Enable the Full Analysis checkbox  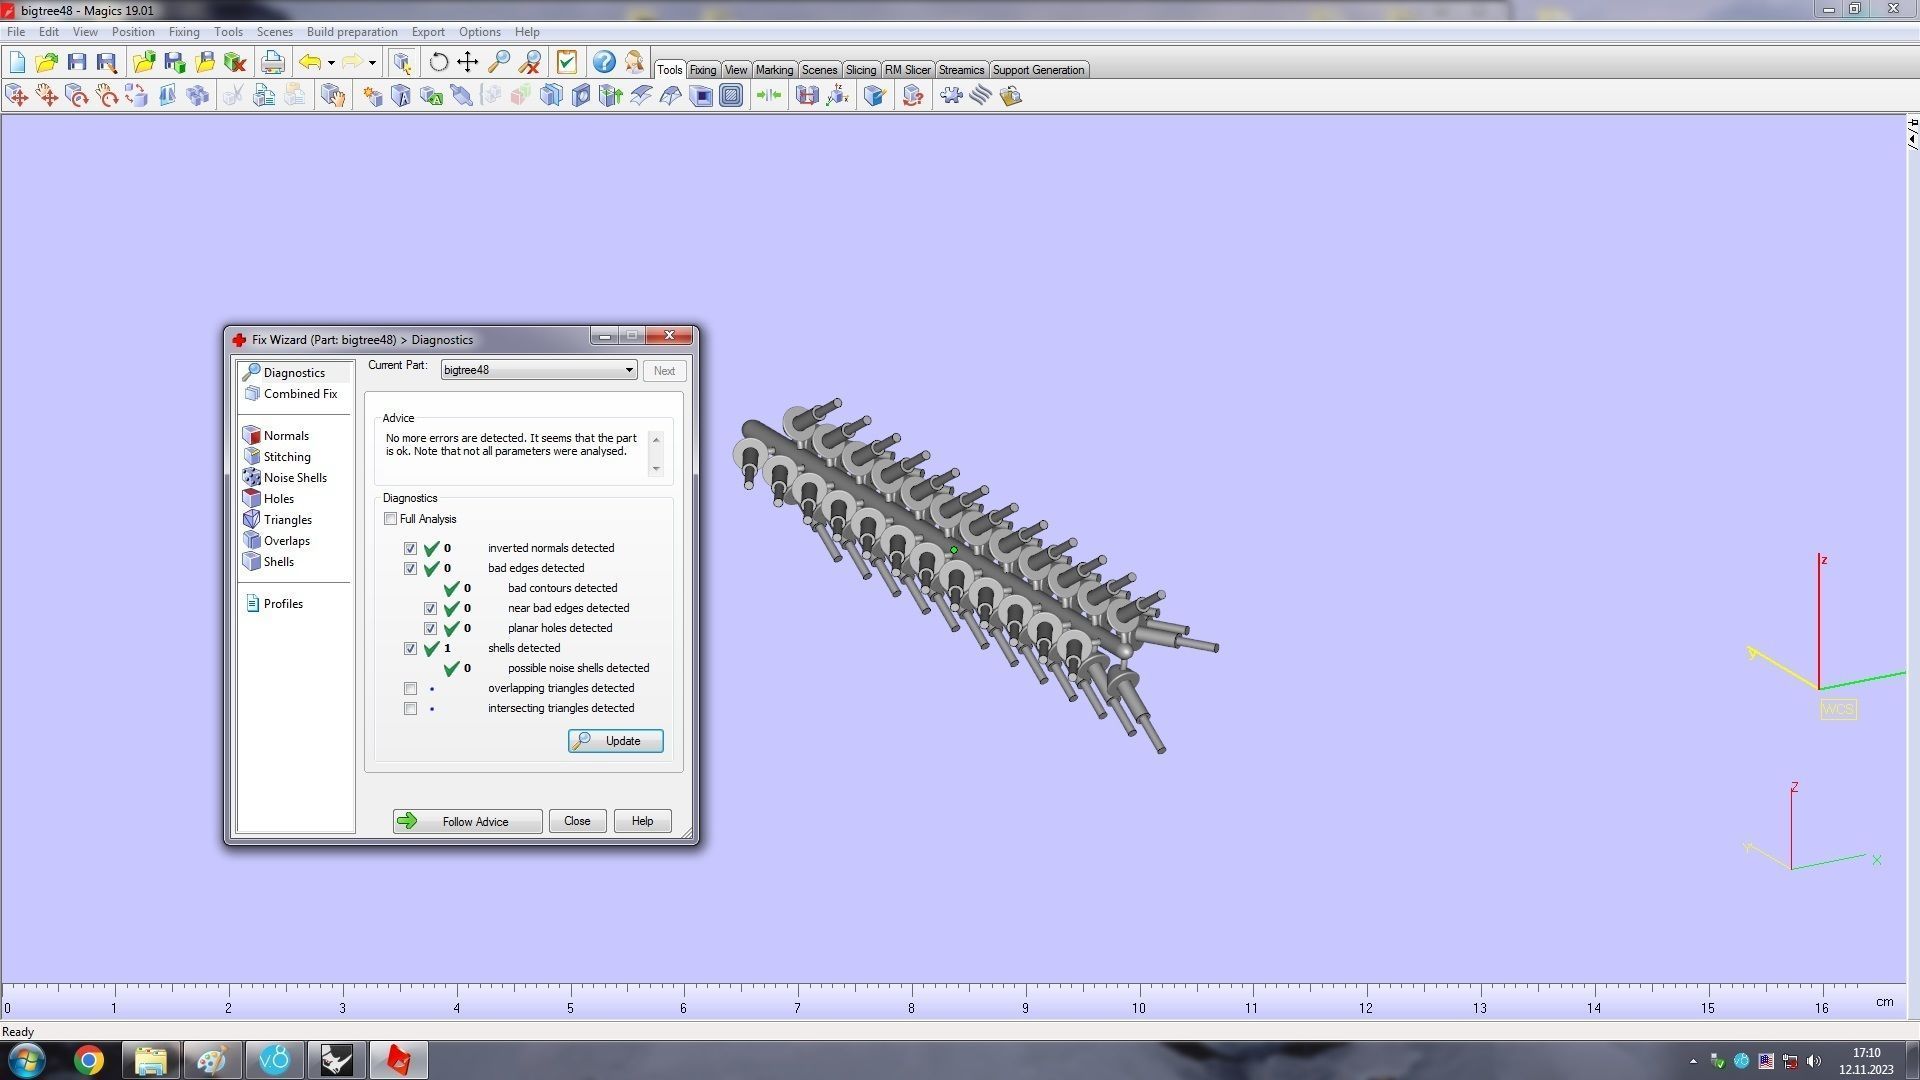pos(391,519)
